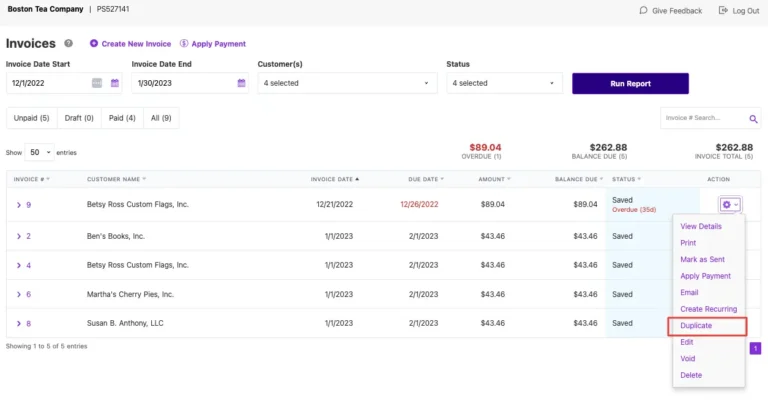Click the plus icon for Create New Invoice

tap(94, 44)
